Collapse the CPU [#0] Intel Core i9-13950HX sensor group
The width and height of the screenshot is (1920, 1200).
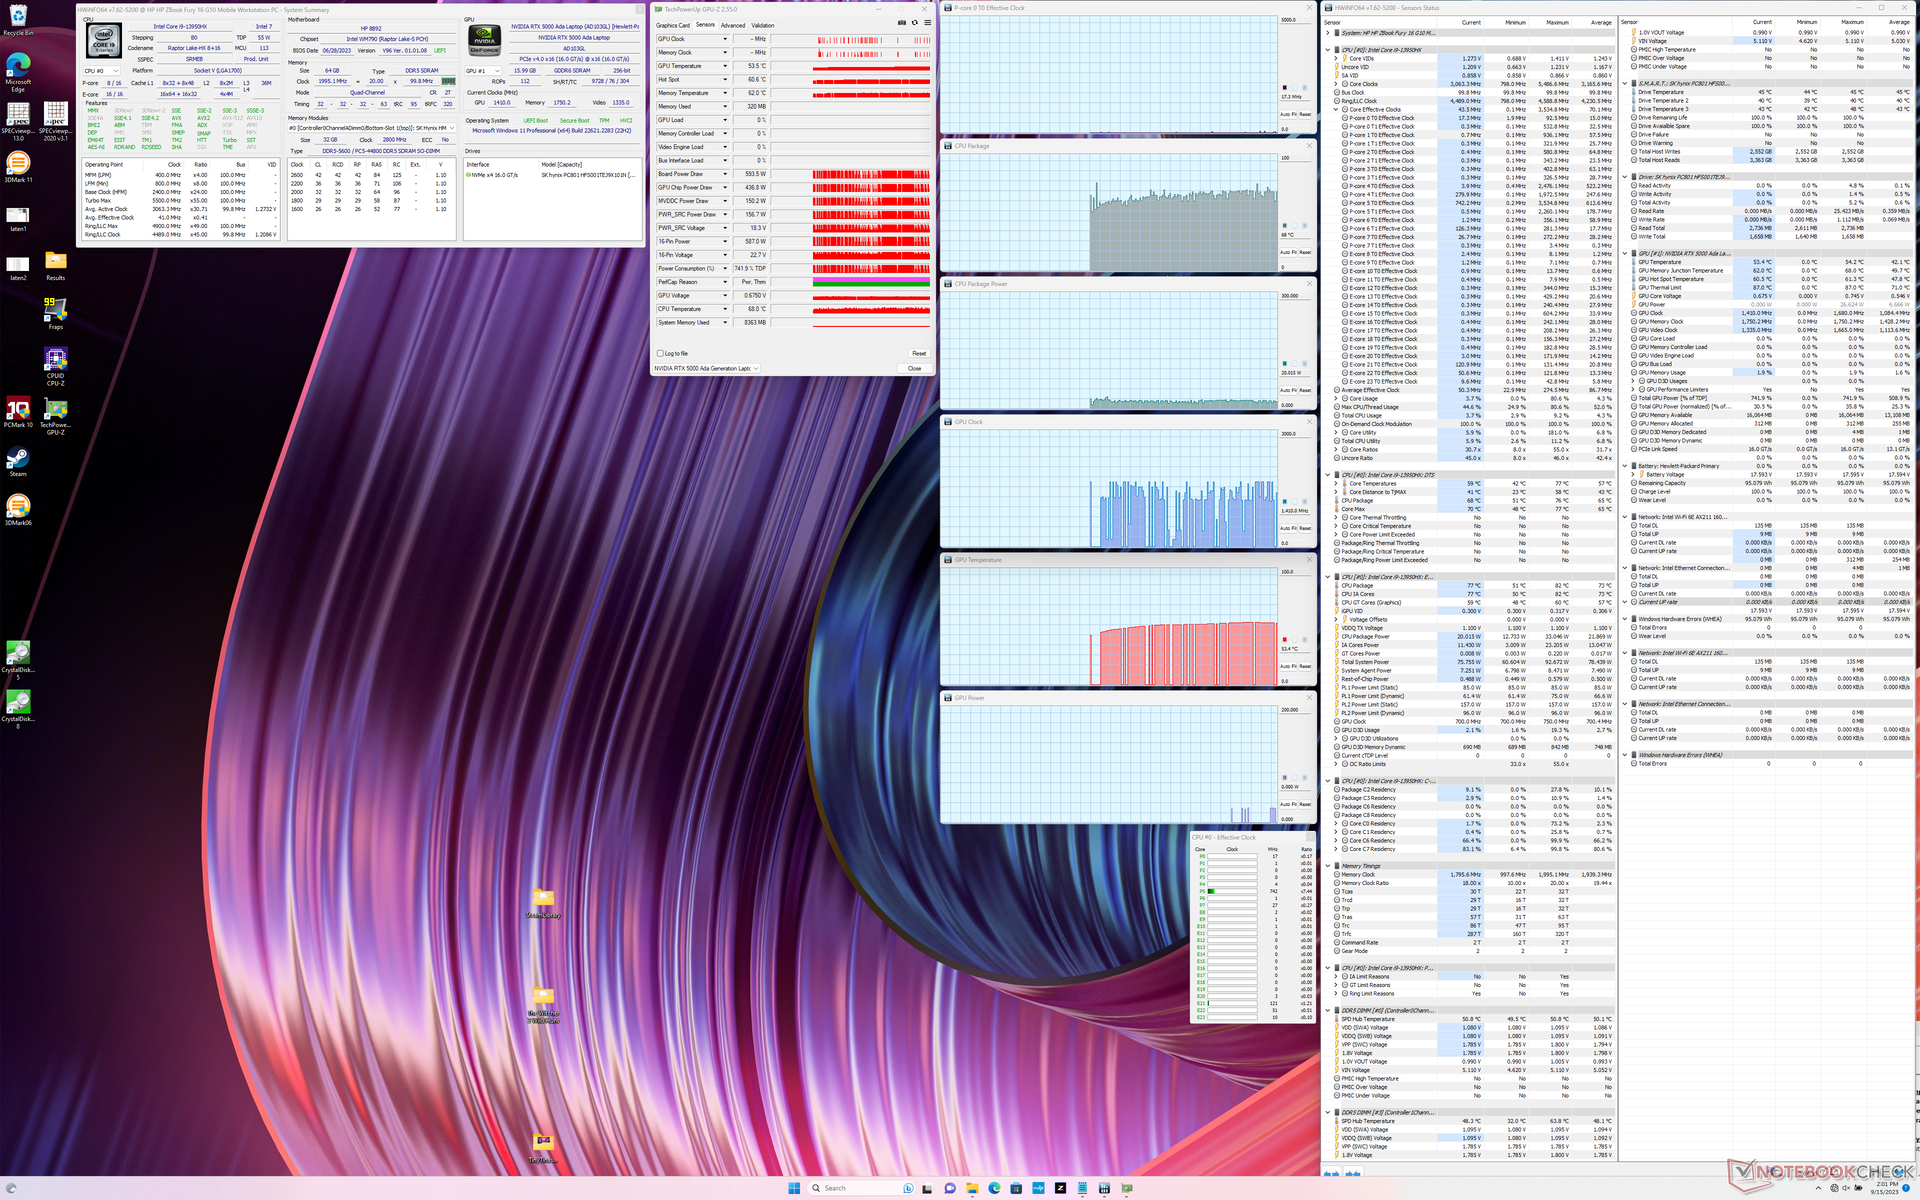(x=1328, y=50)
